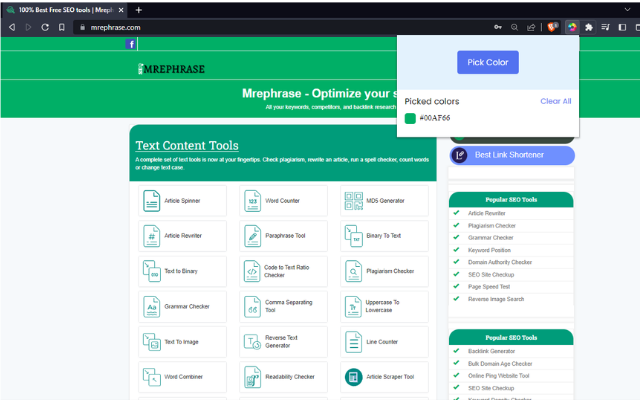Open the Word Combiner tool

click(182, 377)
